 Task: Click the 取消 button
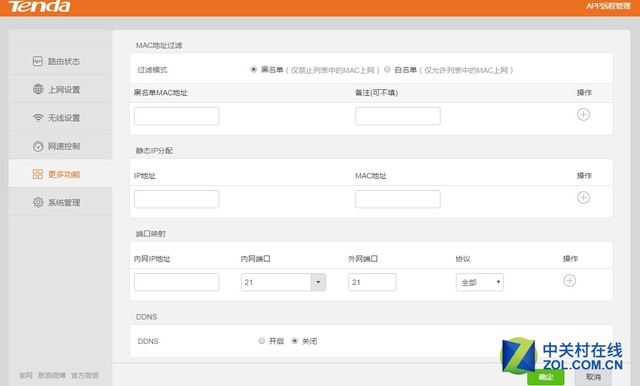click(593, 377)
